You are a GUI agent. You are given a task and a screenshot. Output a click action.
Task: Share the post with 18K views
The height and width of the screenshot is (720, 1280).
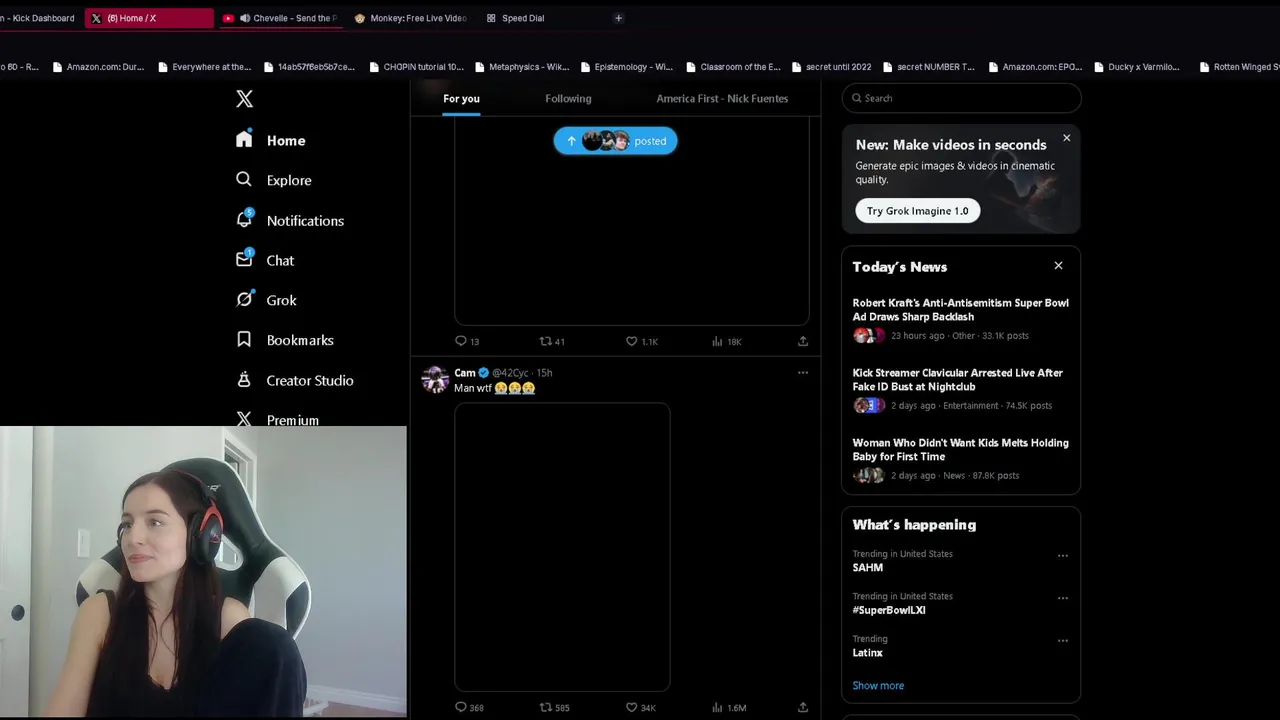[802, 341]
